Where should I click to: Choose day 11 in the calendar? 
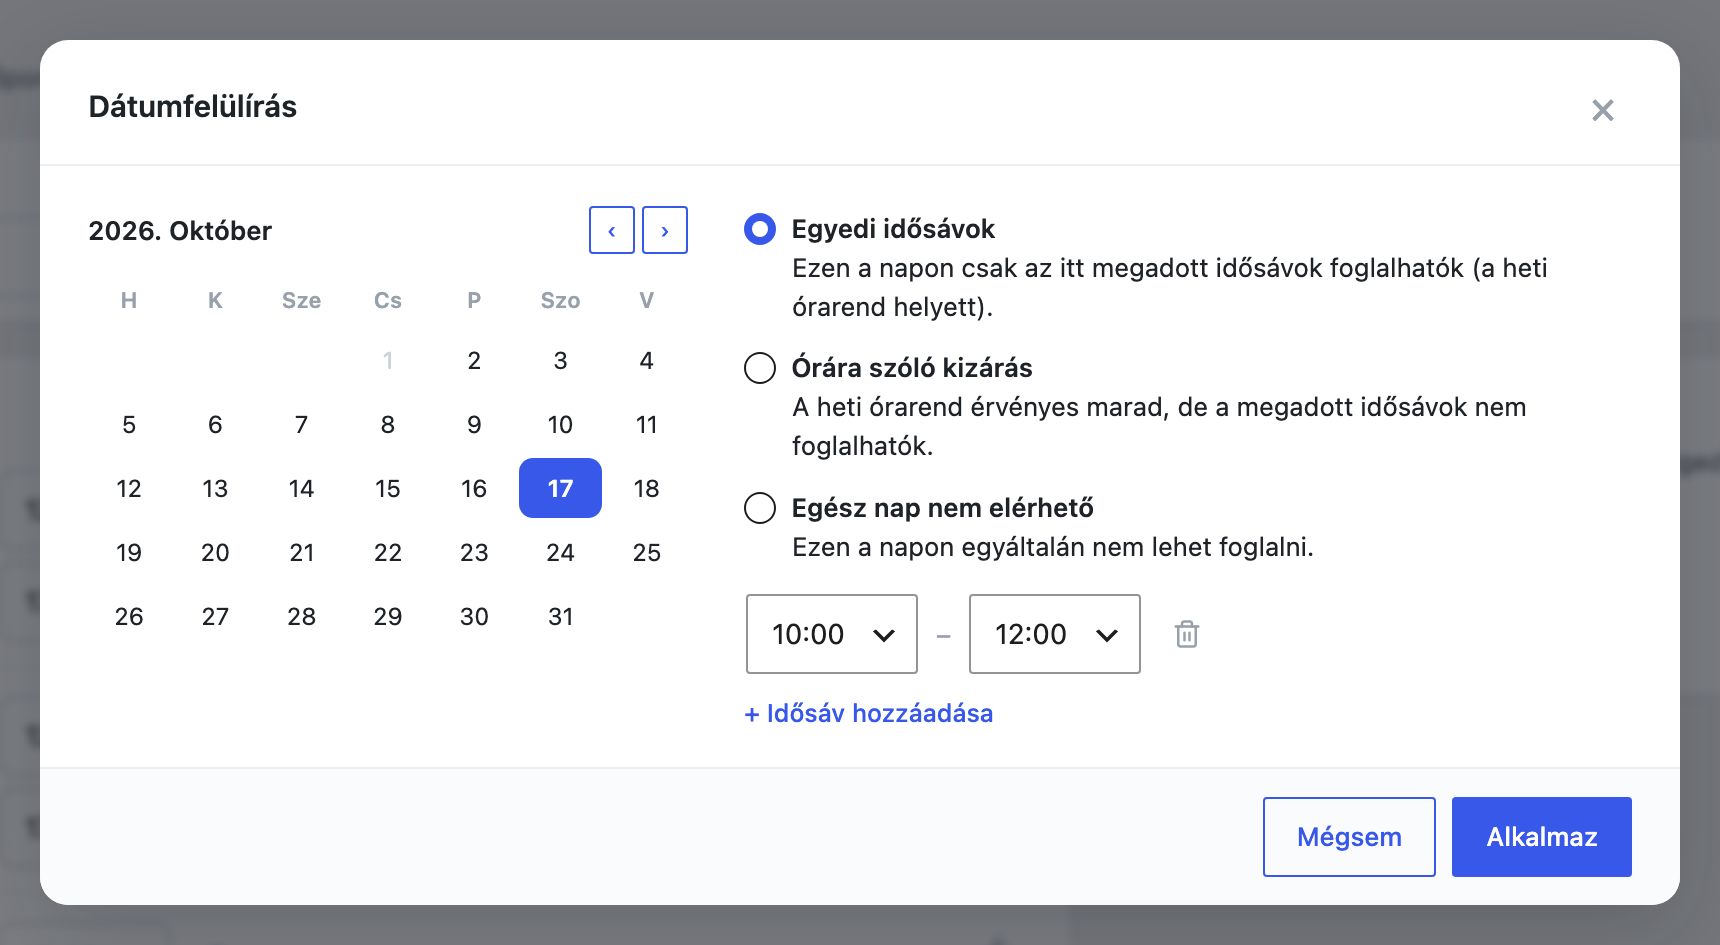pos(647,424)
